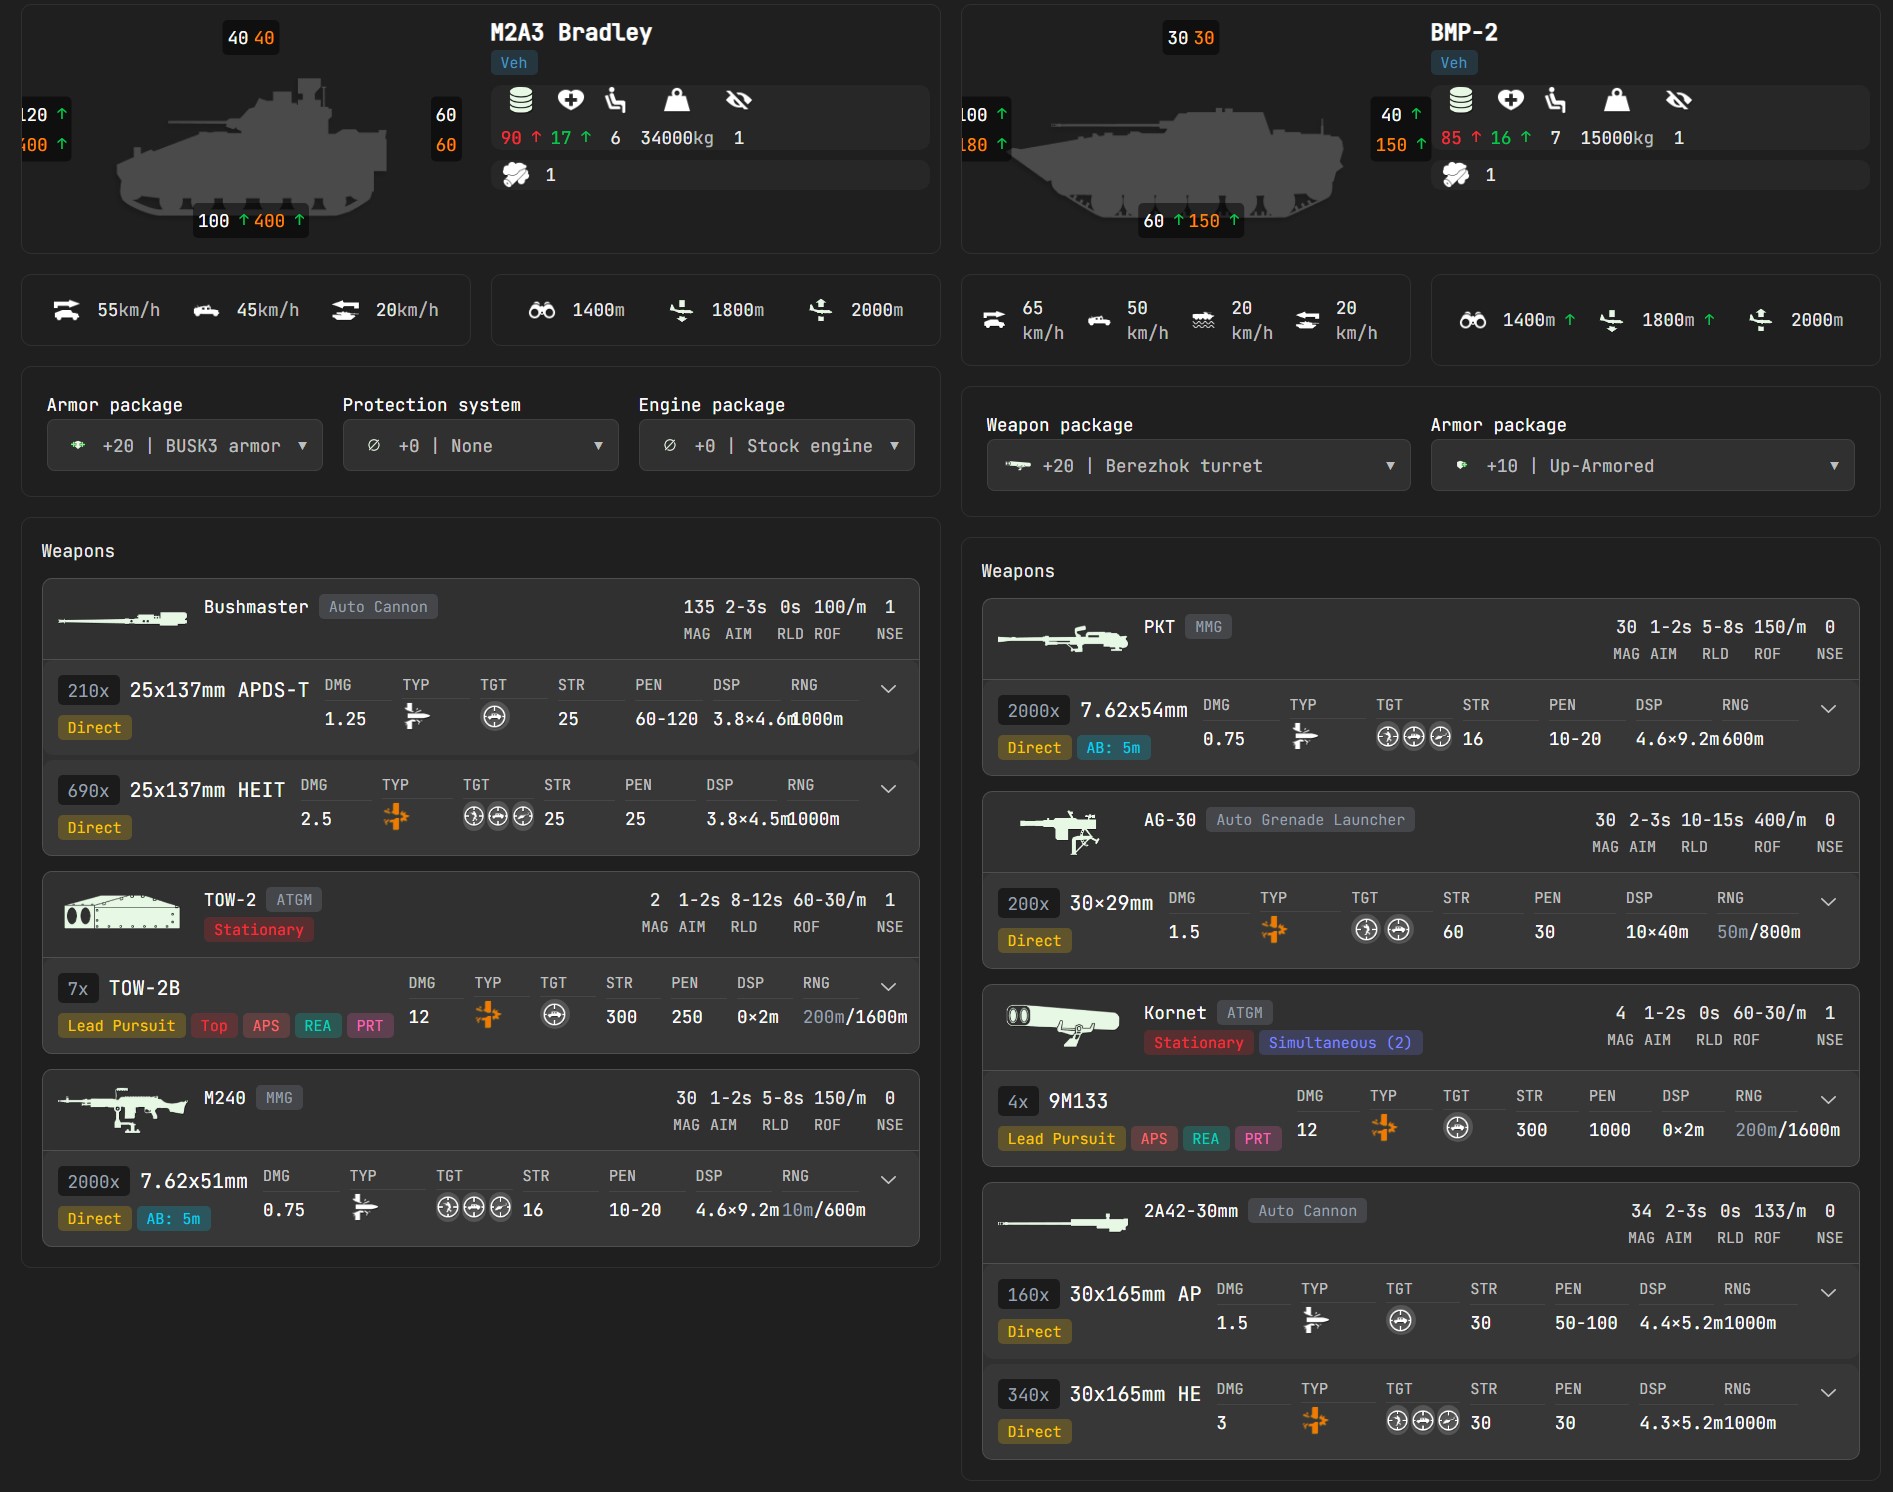Expand the 30x165mm AP ammo row
The width and height of the screenshot is (1893, 1492).
[1828, 1293]
